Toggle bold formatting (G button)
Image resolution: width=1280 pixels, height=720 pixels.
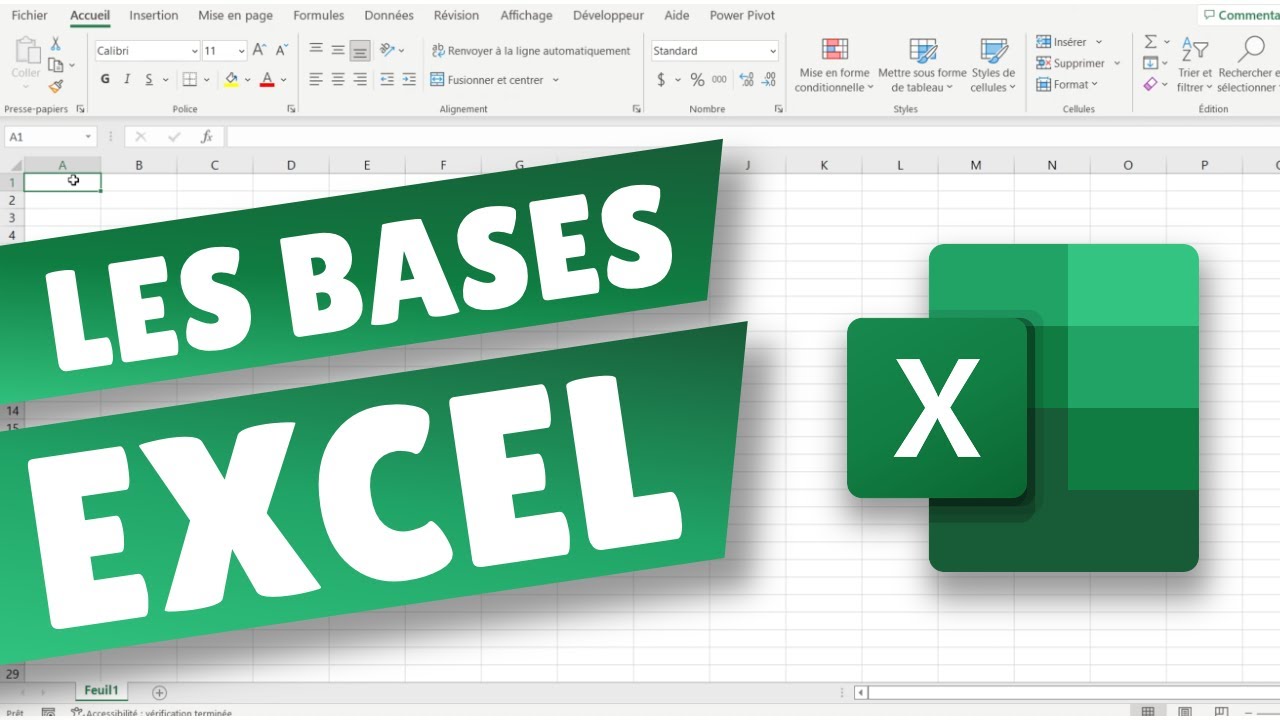(105, 80)
